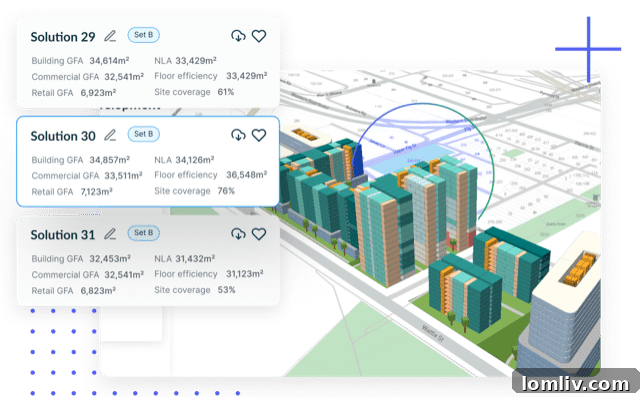Click Site coverage value 76%

tap(226, 191)
